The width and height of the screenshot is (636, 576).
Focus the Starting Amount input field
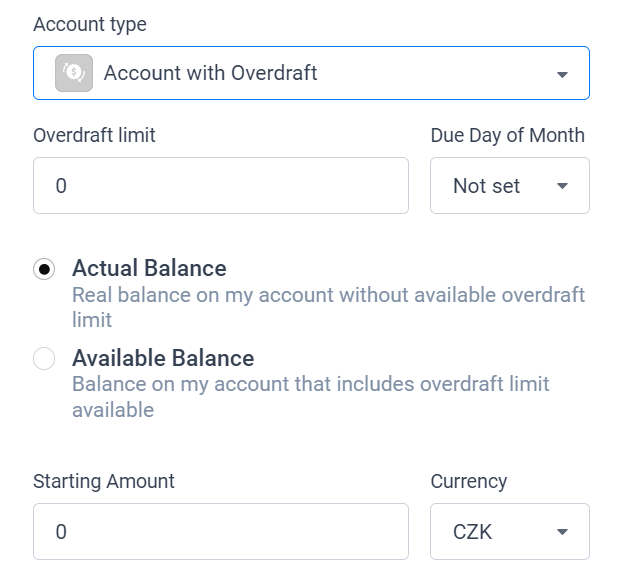pyautogui.click(x=220, y=532)
